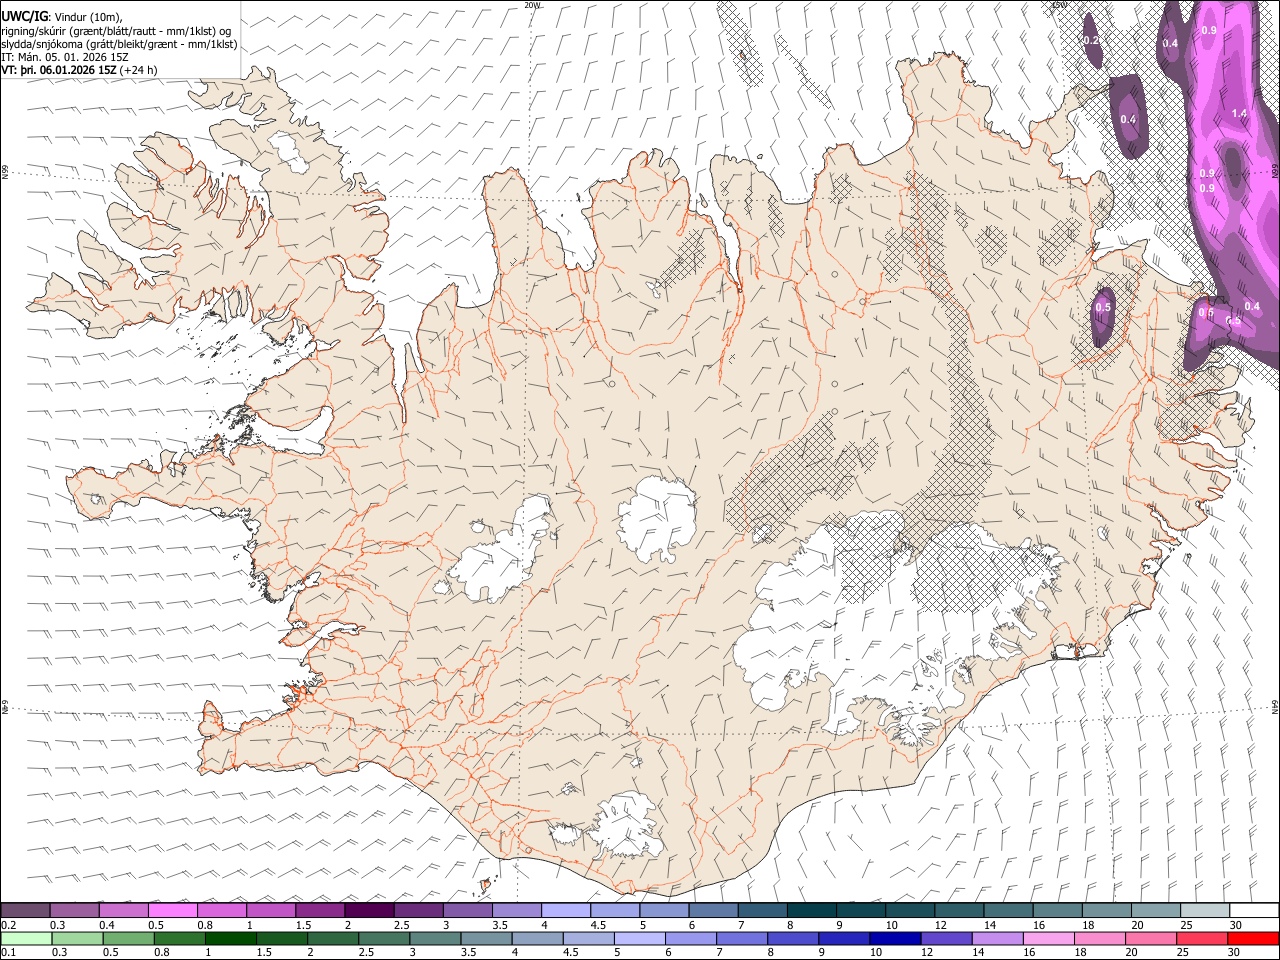
Task: Click the '1.4' snowfall value on the map
Action: pos(1239,114)
